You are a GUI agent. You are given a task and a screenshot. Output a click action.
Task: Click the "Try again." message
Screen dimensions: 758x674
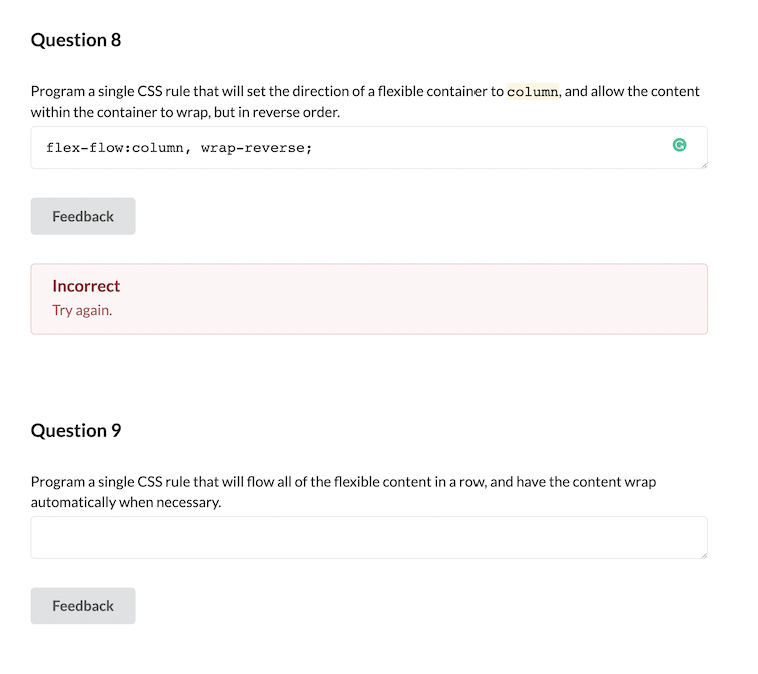point(82,310)
